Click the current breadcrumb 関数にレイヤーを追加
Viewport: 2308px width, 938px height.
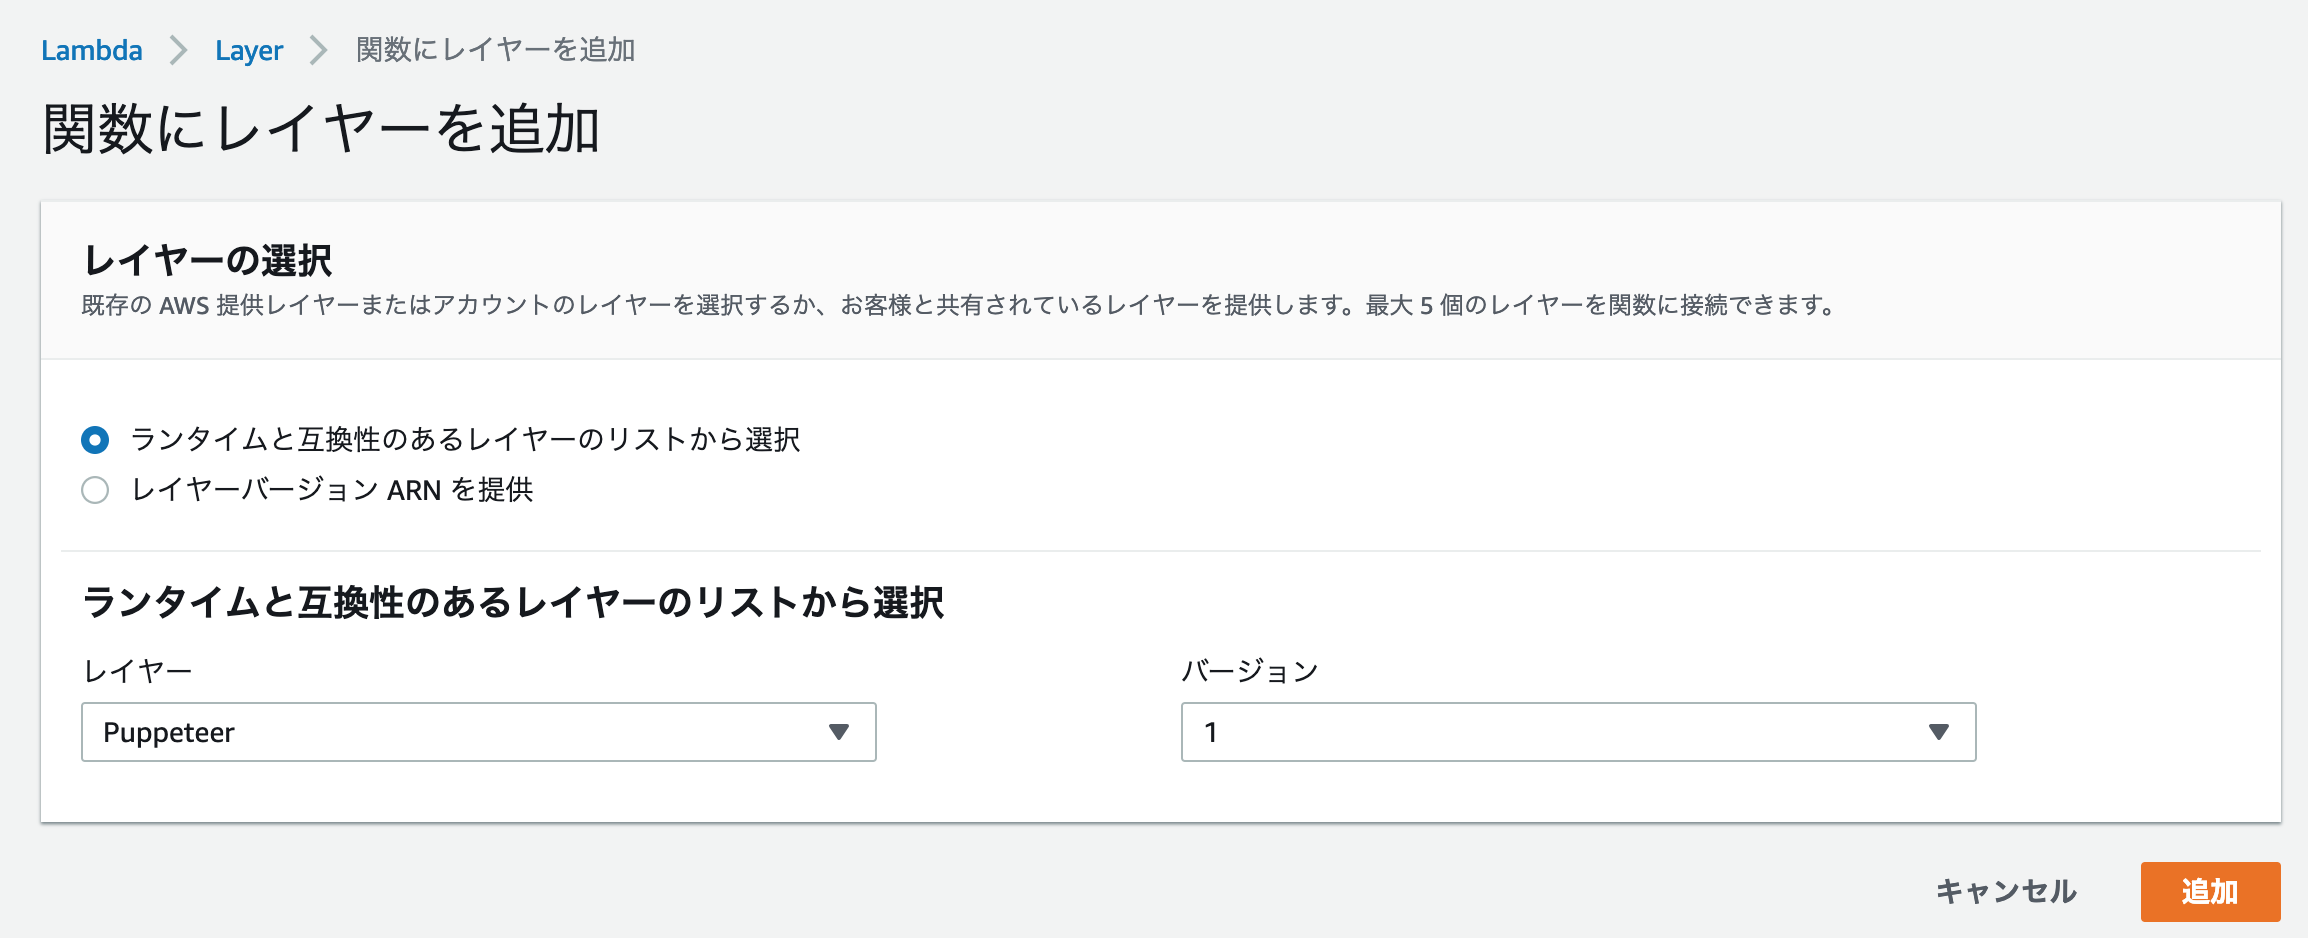coord(495,50)
